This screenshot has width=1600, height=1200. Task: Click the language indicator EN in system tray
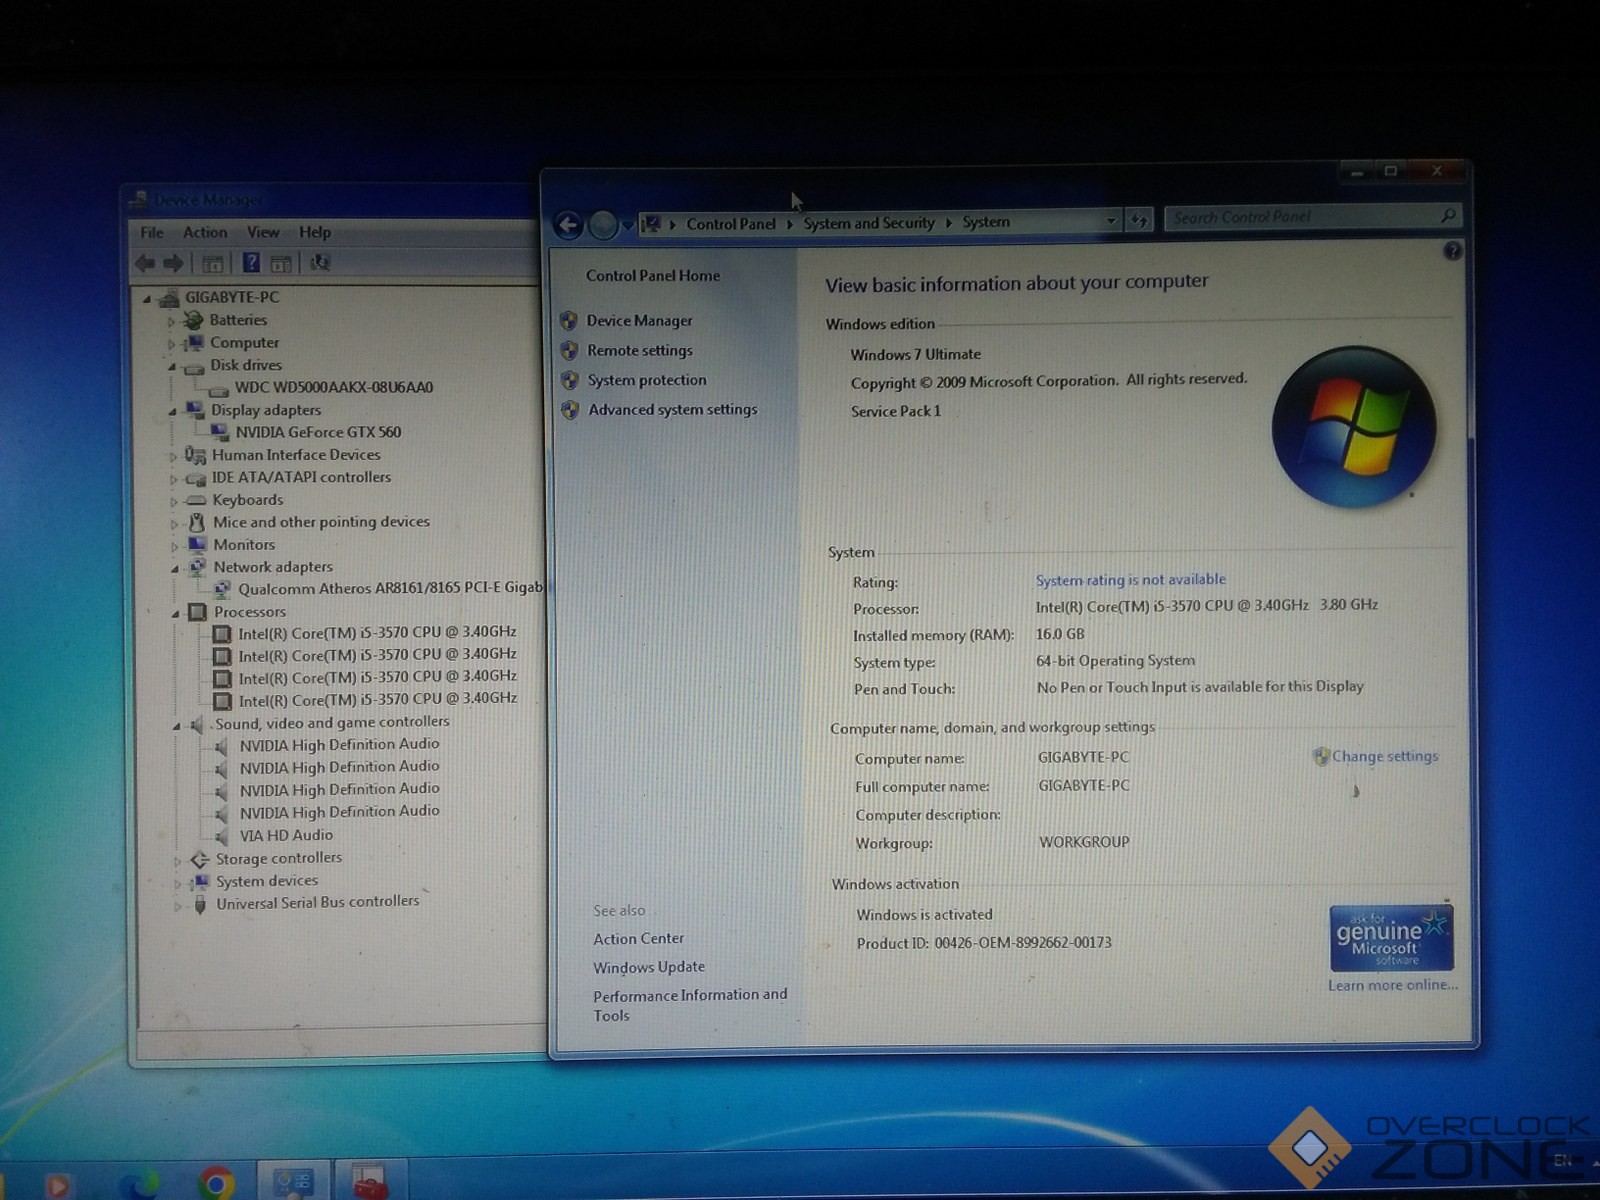1563,1160
